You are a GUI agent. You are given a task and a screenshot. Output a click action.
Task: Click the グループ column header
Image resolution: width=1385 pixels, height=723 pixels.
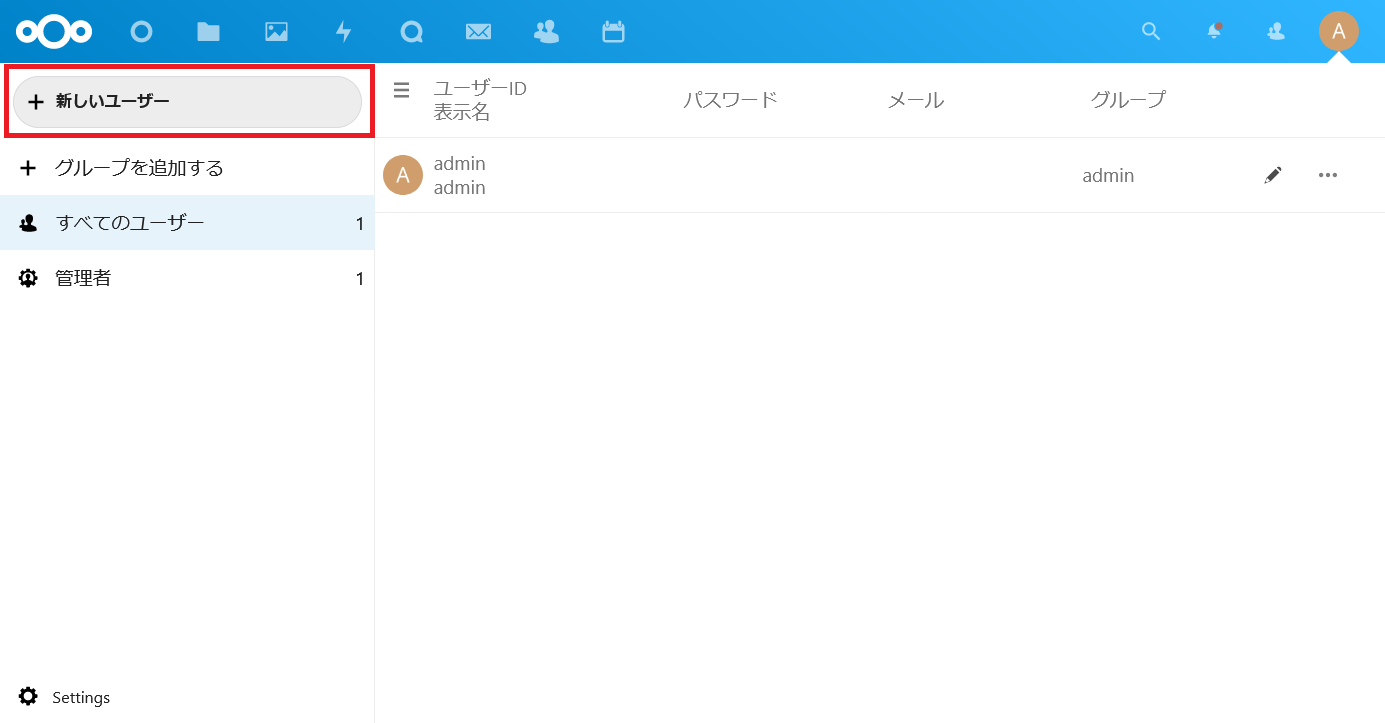pyautogui.click(x=1128, y=100)
